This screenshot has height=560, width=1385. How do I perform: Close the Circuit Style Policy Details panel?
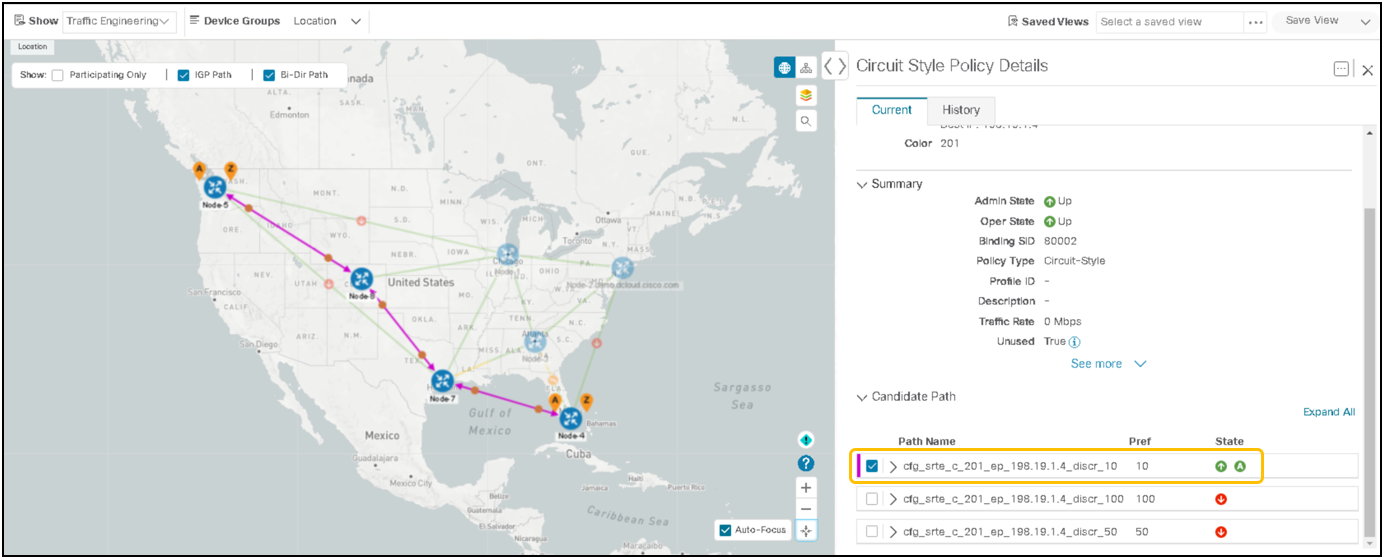click(1367, 70)
